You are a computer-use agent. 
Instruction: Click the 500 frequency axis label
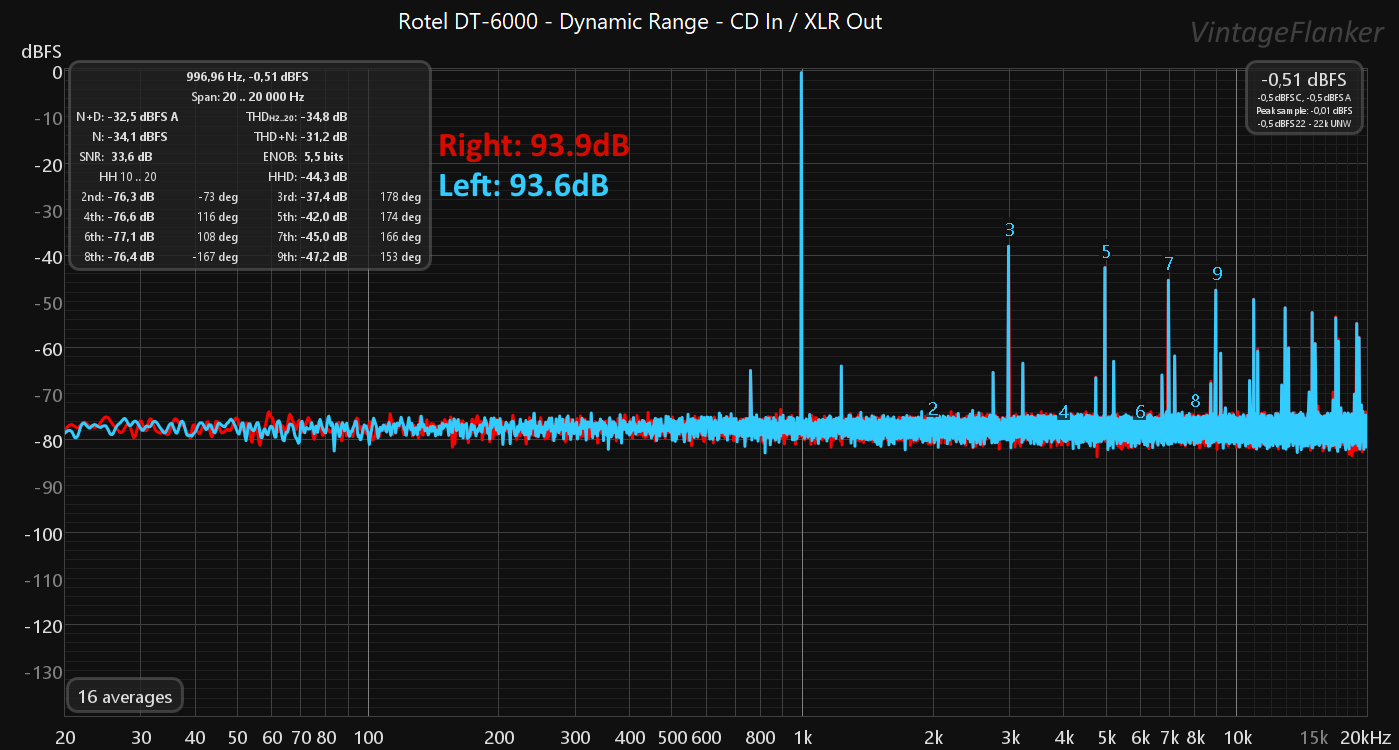tap(671, 738)
